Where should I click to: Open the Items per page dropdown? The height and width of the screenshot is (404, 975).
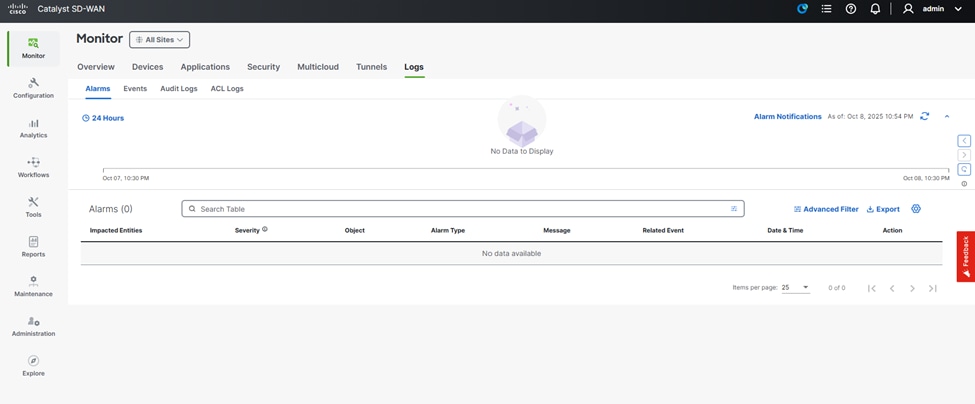coord(795,287)
